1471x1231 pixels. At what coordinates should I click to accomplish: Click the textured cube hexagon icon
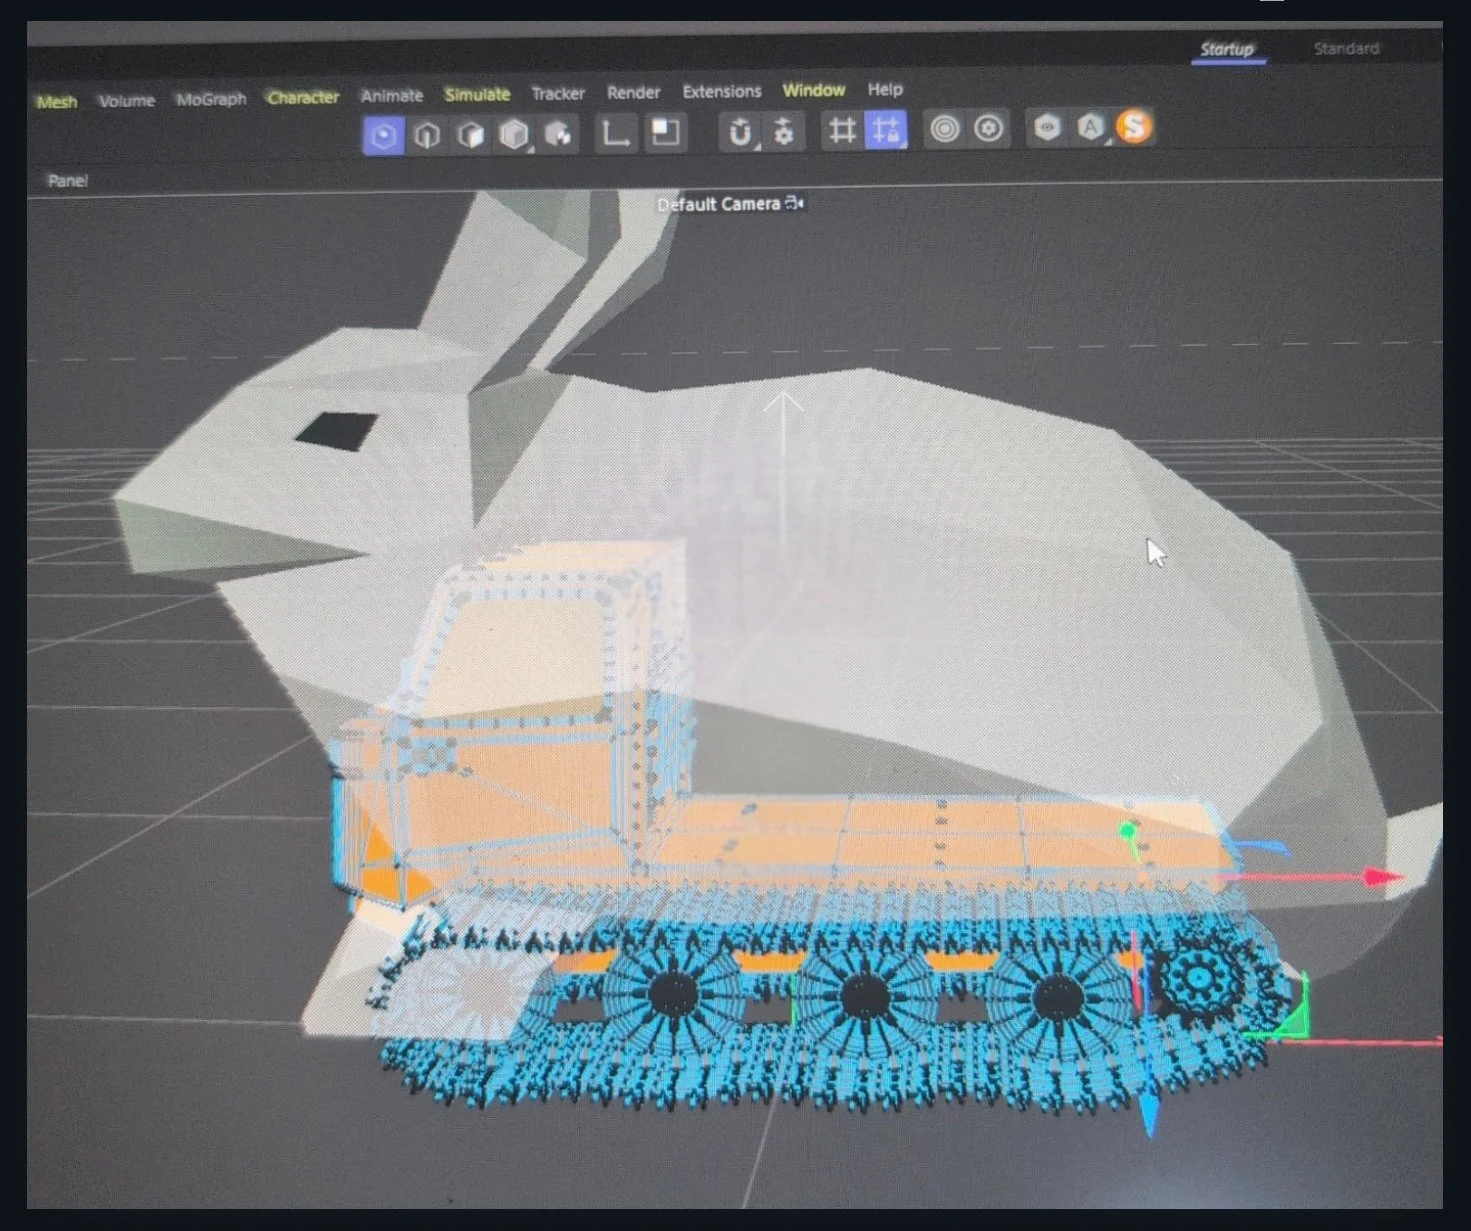tap(556, 130)
